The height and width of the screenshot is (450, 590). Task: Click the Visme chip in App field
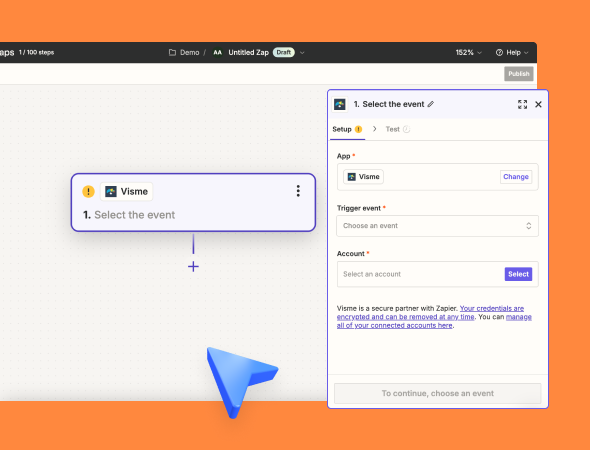click(x=363, y=177)
